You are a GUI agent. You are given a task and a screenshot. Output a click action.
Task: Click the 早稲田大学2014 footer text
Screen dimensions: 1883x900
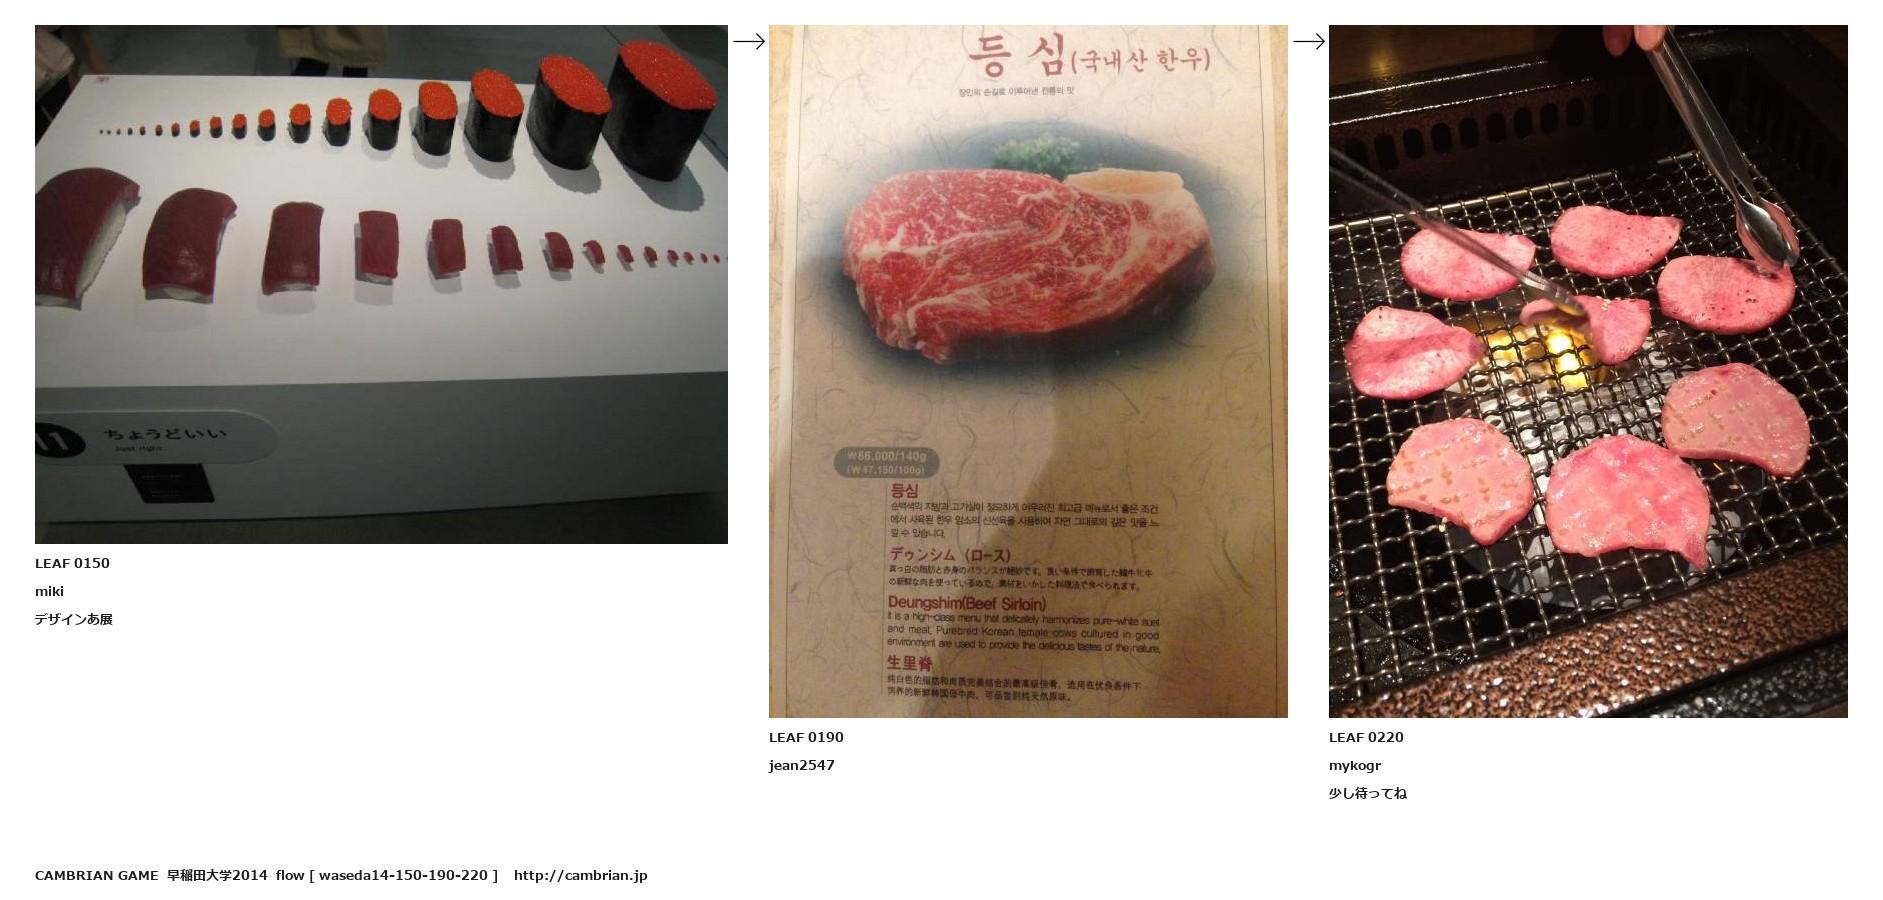[x=217, y=875]
